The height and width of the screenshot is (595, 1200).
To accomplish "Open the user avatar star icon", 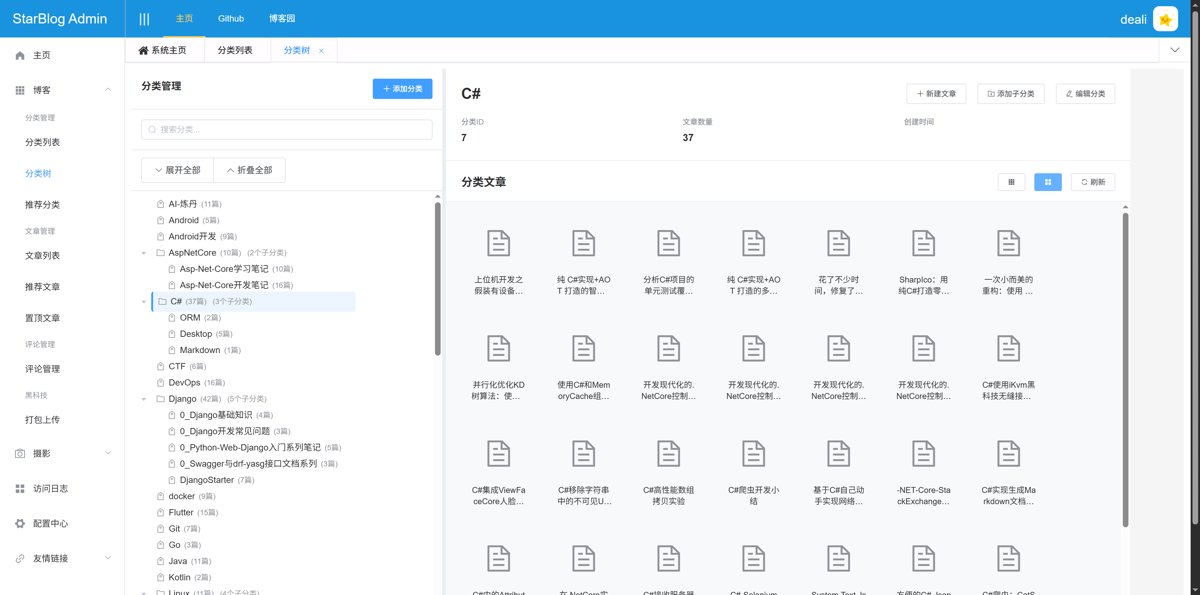I will pos(1164,19).
